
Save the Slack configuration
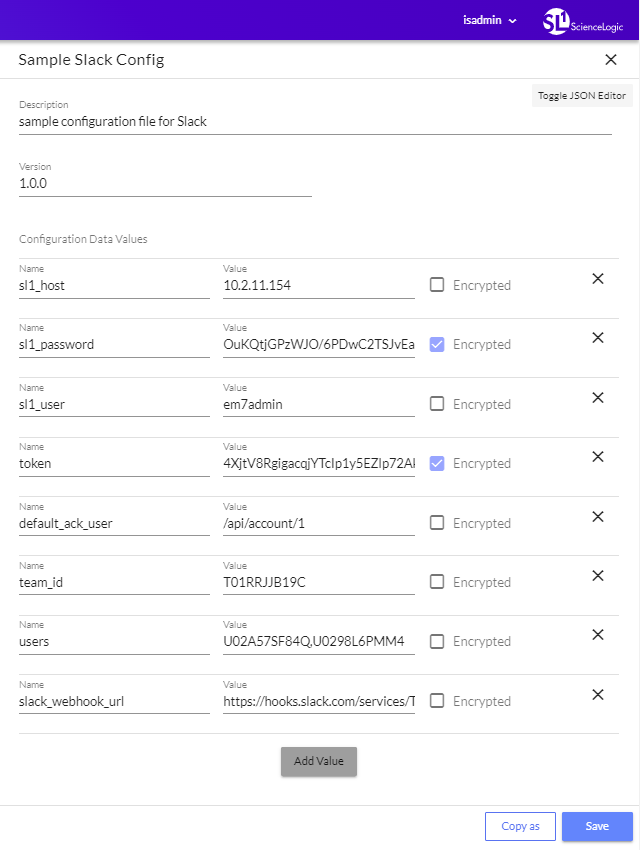[x=597, y=826]
